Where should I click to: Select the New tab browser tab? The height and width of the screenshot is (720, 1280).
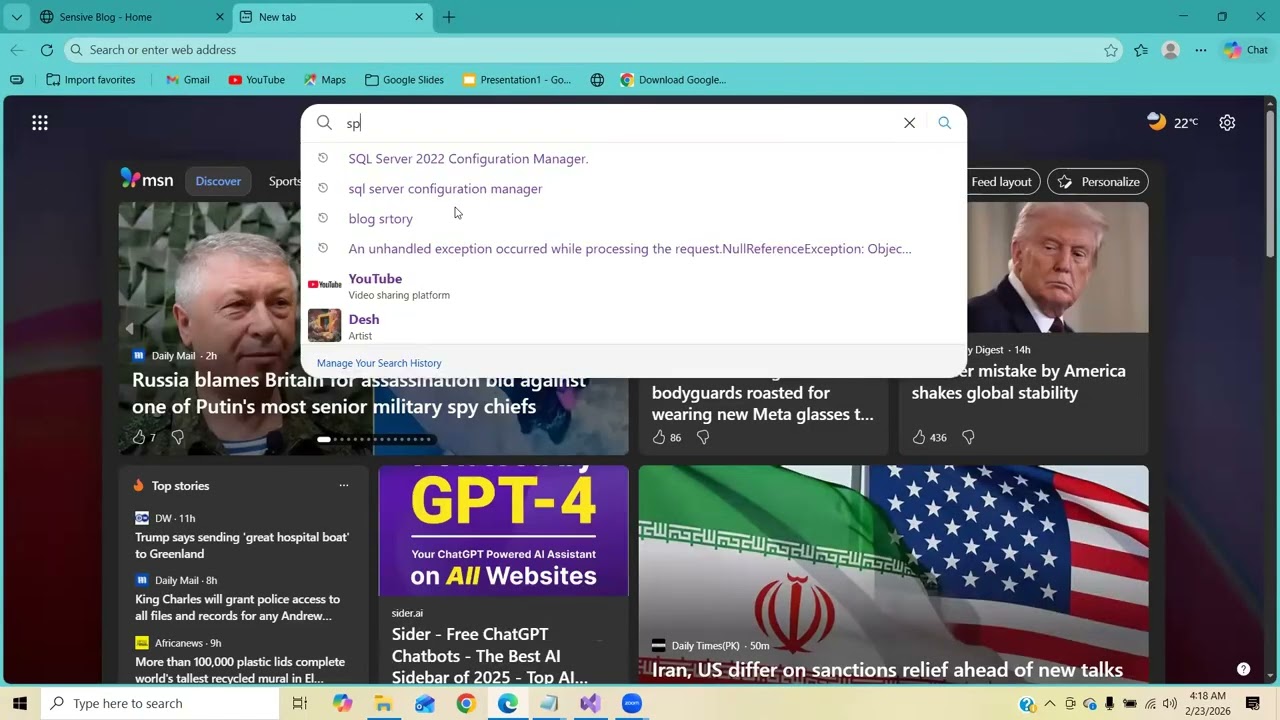[x=332, y=17]
